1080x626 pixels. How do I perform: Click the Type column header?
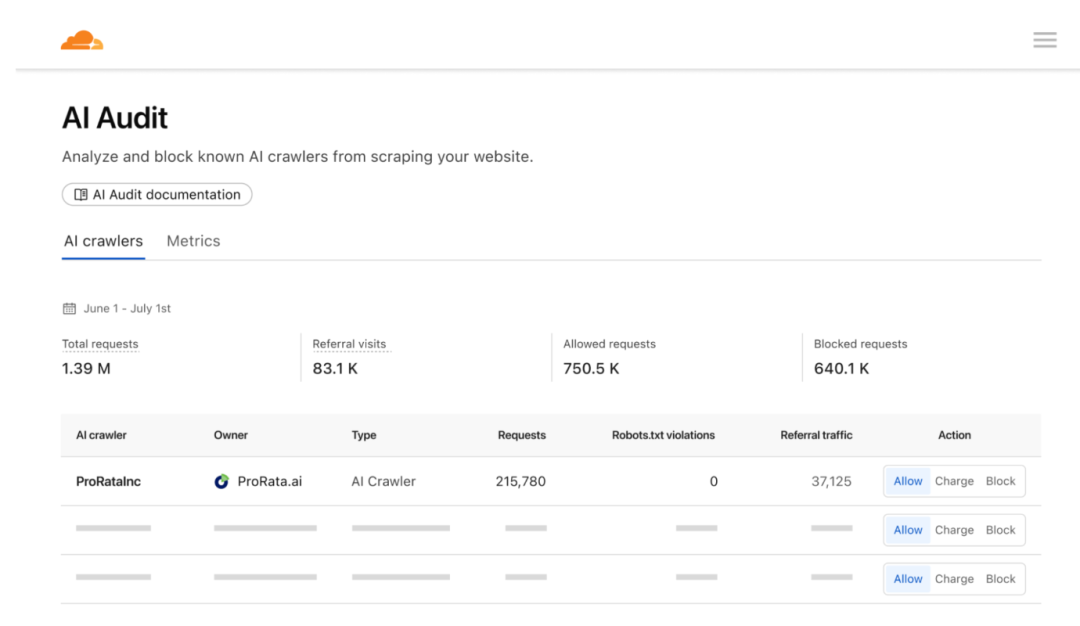[x=364, y=435]
